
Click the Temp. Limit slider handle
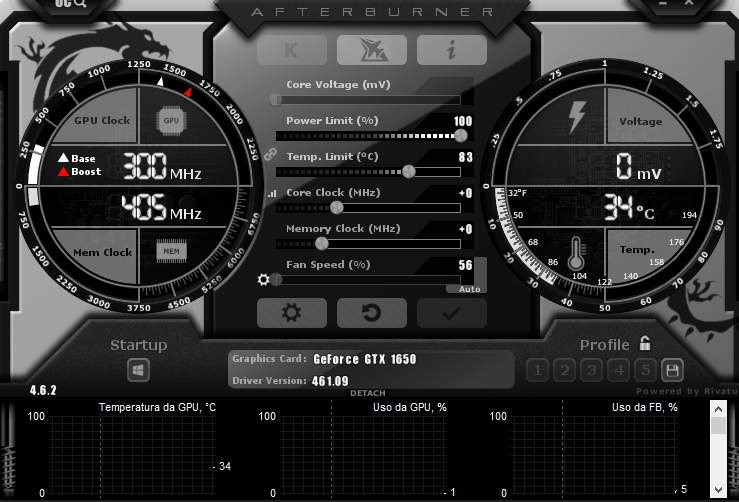click(409, 172)
